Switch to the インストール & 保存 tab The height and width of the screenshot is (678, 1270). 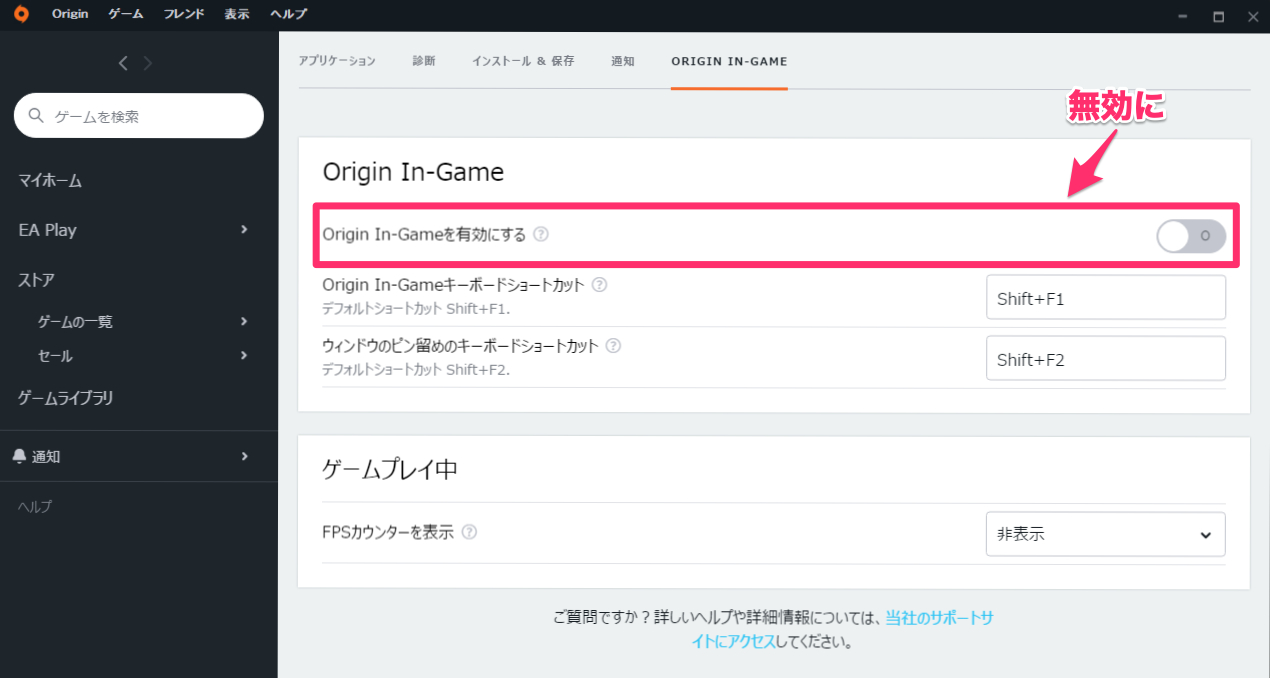pyautogui.click(x=523, y=61)
